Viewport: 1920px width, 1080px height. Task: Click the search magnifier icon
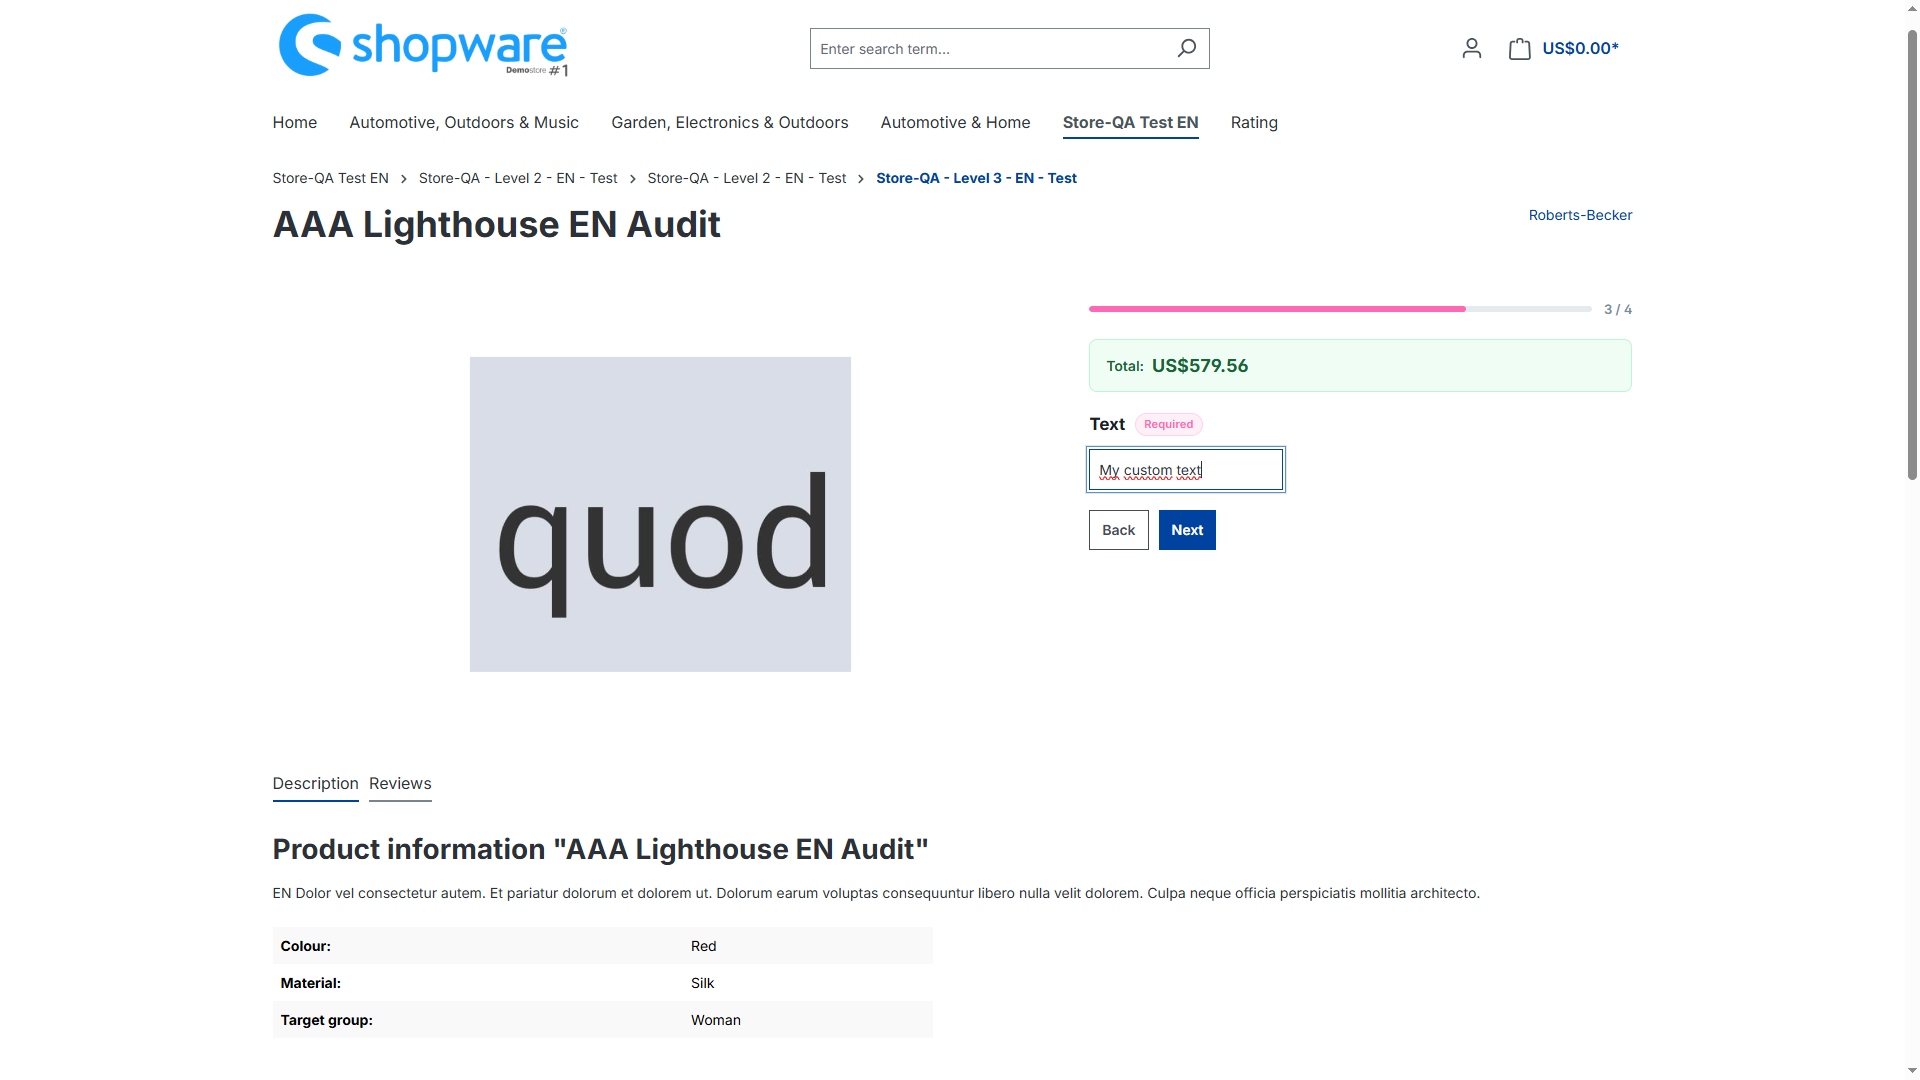tap(1186, 48)
